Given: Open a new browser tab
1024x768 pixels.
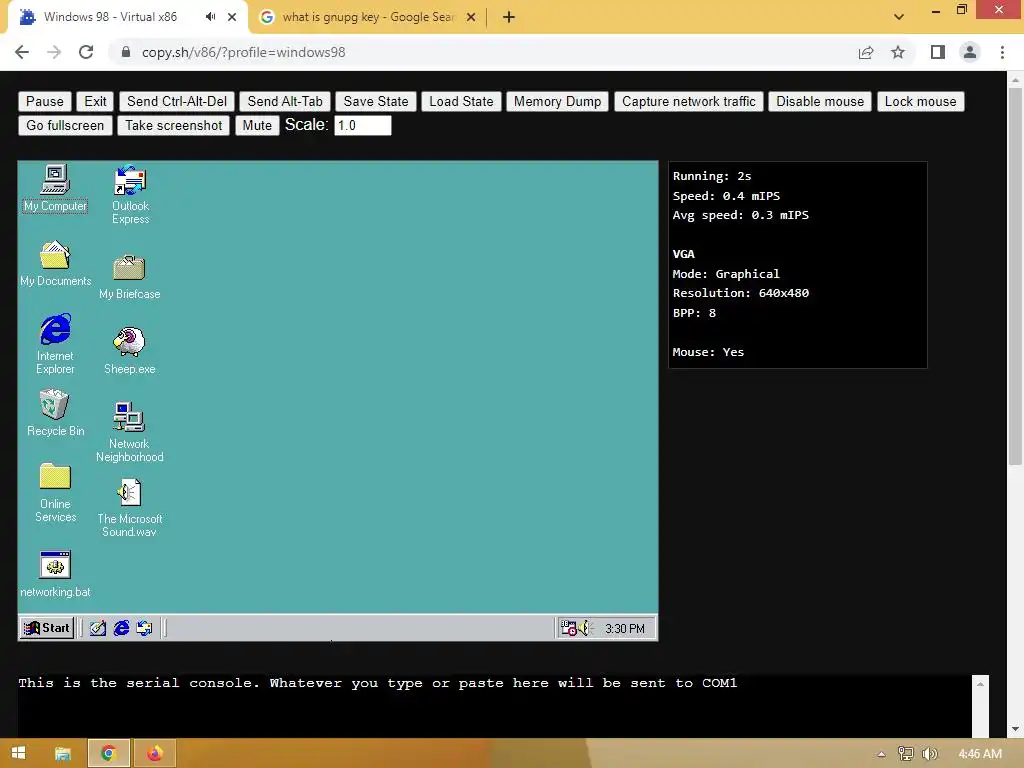Looking at the screenshot, I should click(509, 17).
